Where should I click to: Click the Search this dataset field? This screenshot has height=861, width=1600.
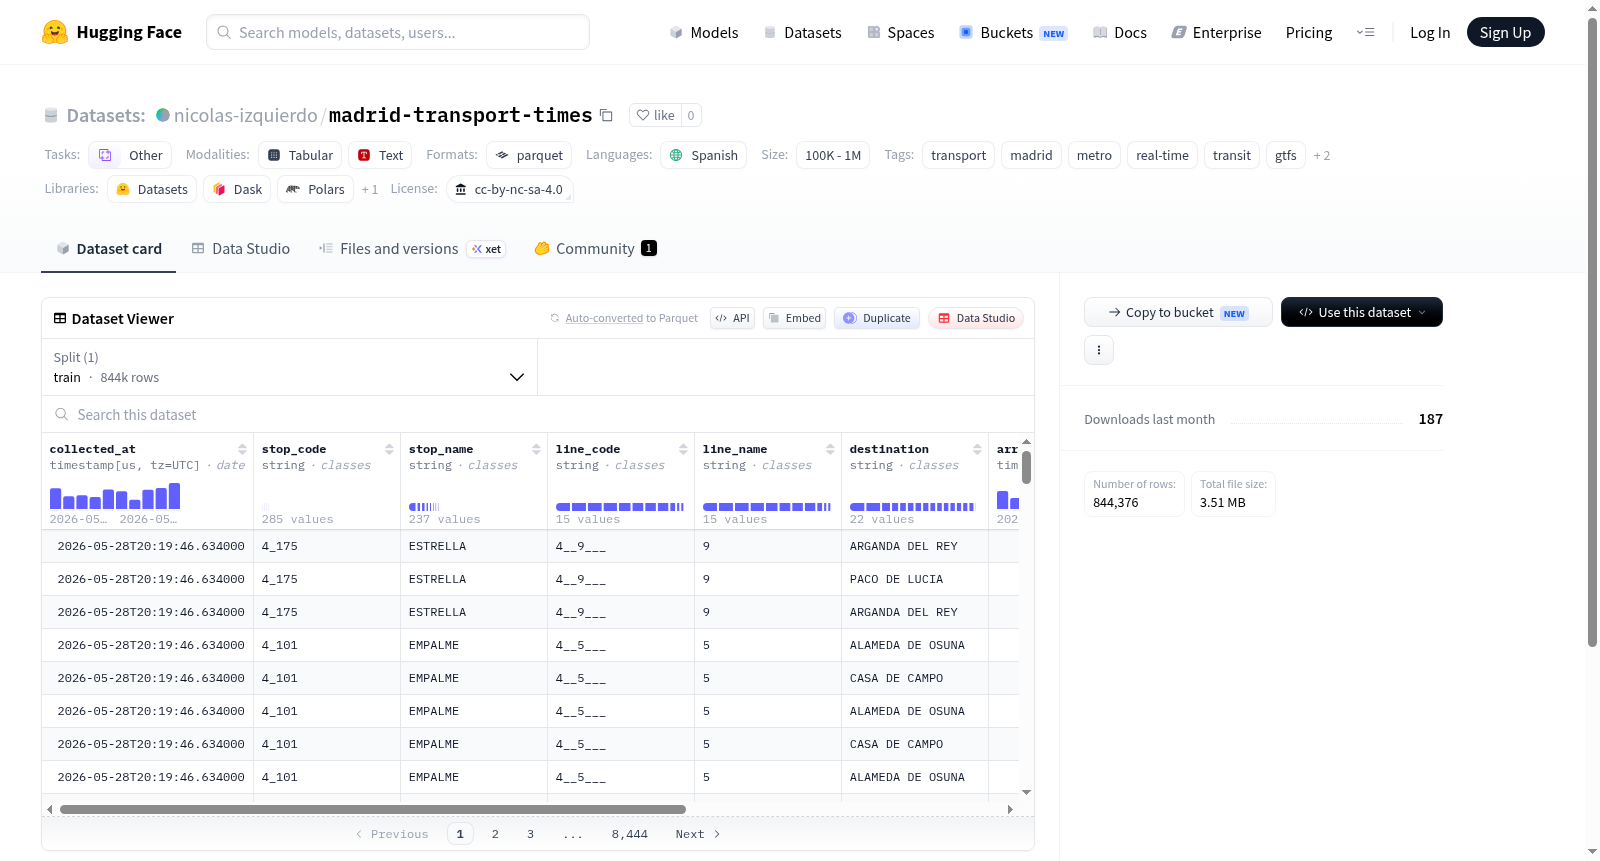click(538, 414)
